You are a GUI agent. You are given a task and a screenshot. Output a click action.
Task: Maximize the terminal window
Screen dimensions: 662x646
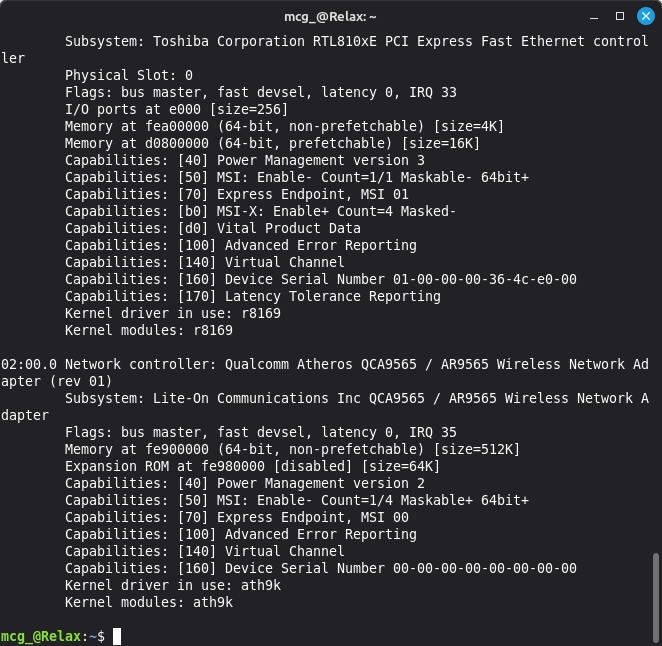tap(620, 16)
